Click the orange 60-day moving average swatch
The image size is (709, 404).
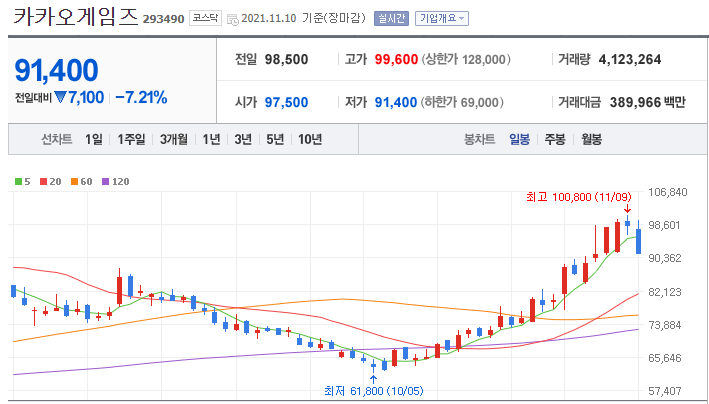pyautogui.click(x=74, y=182)
